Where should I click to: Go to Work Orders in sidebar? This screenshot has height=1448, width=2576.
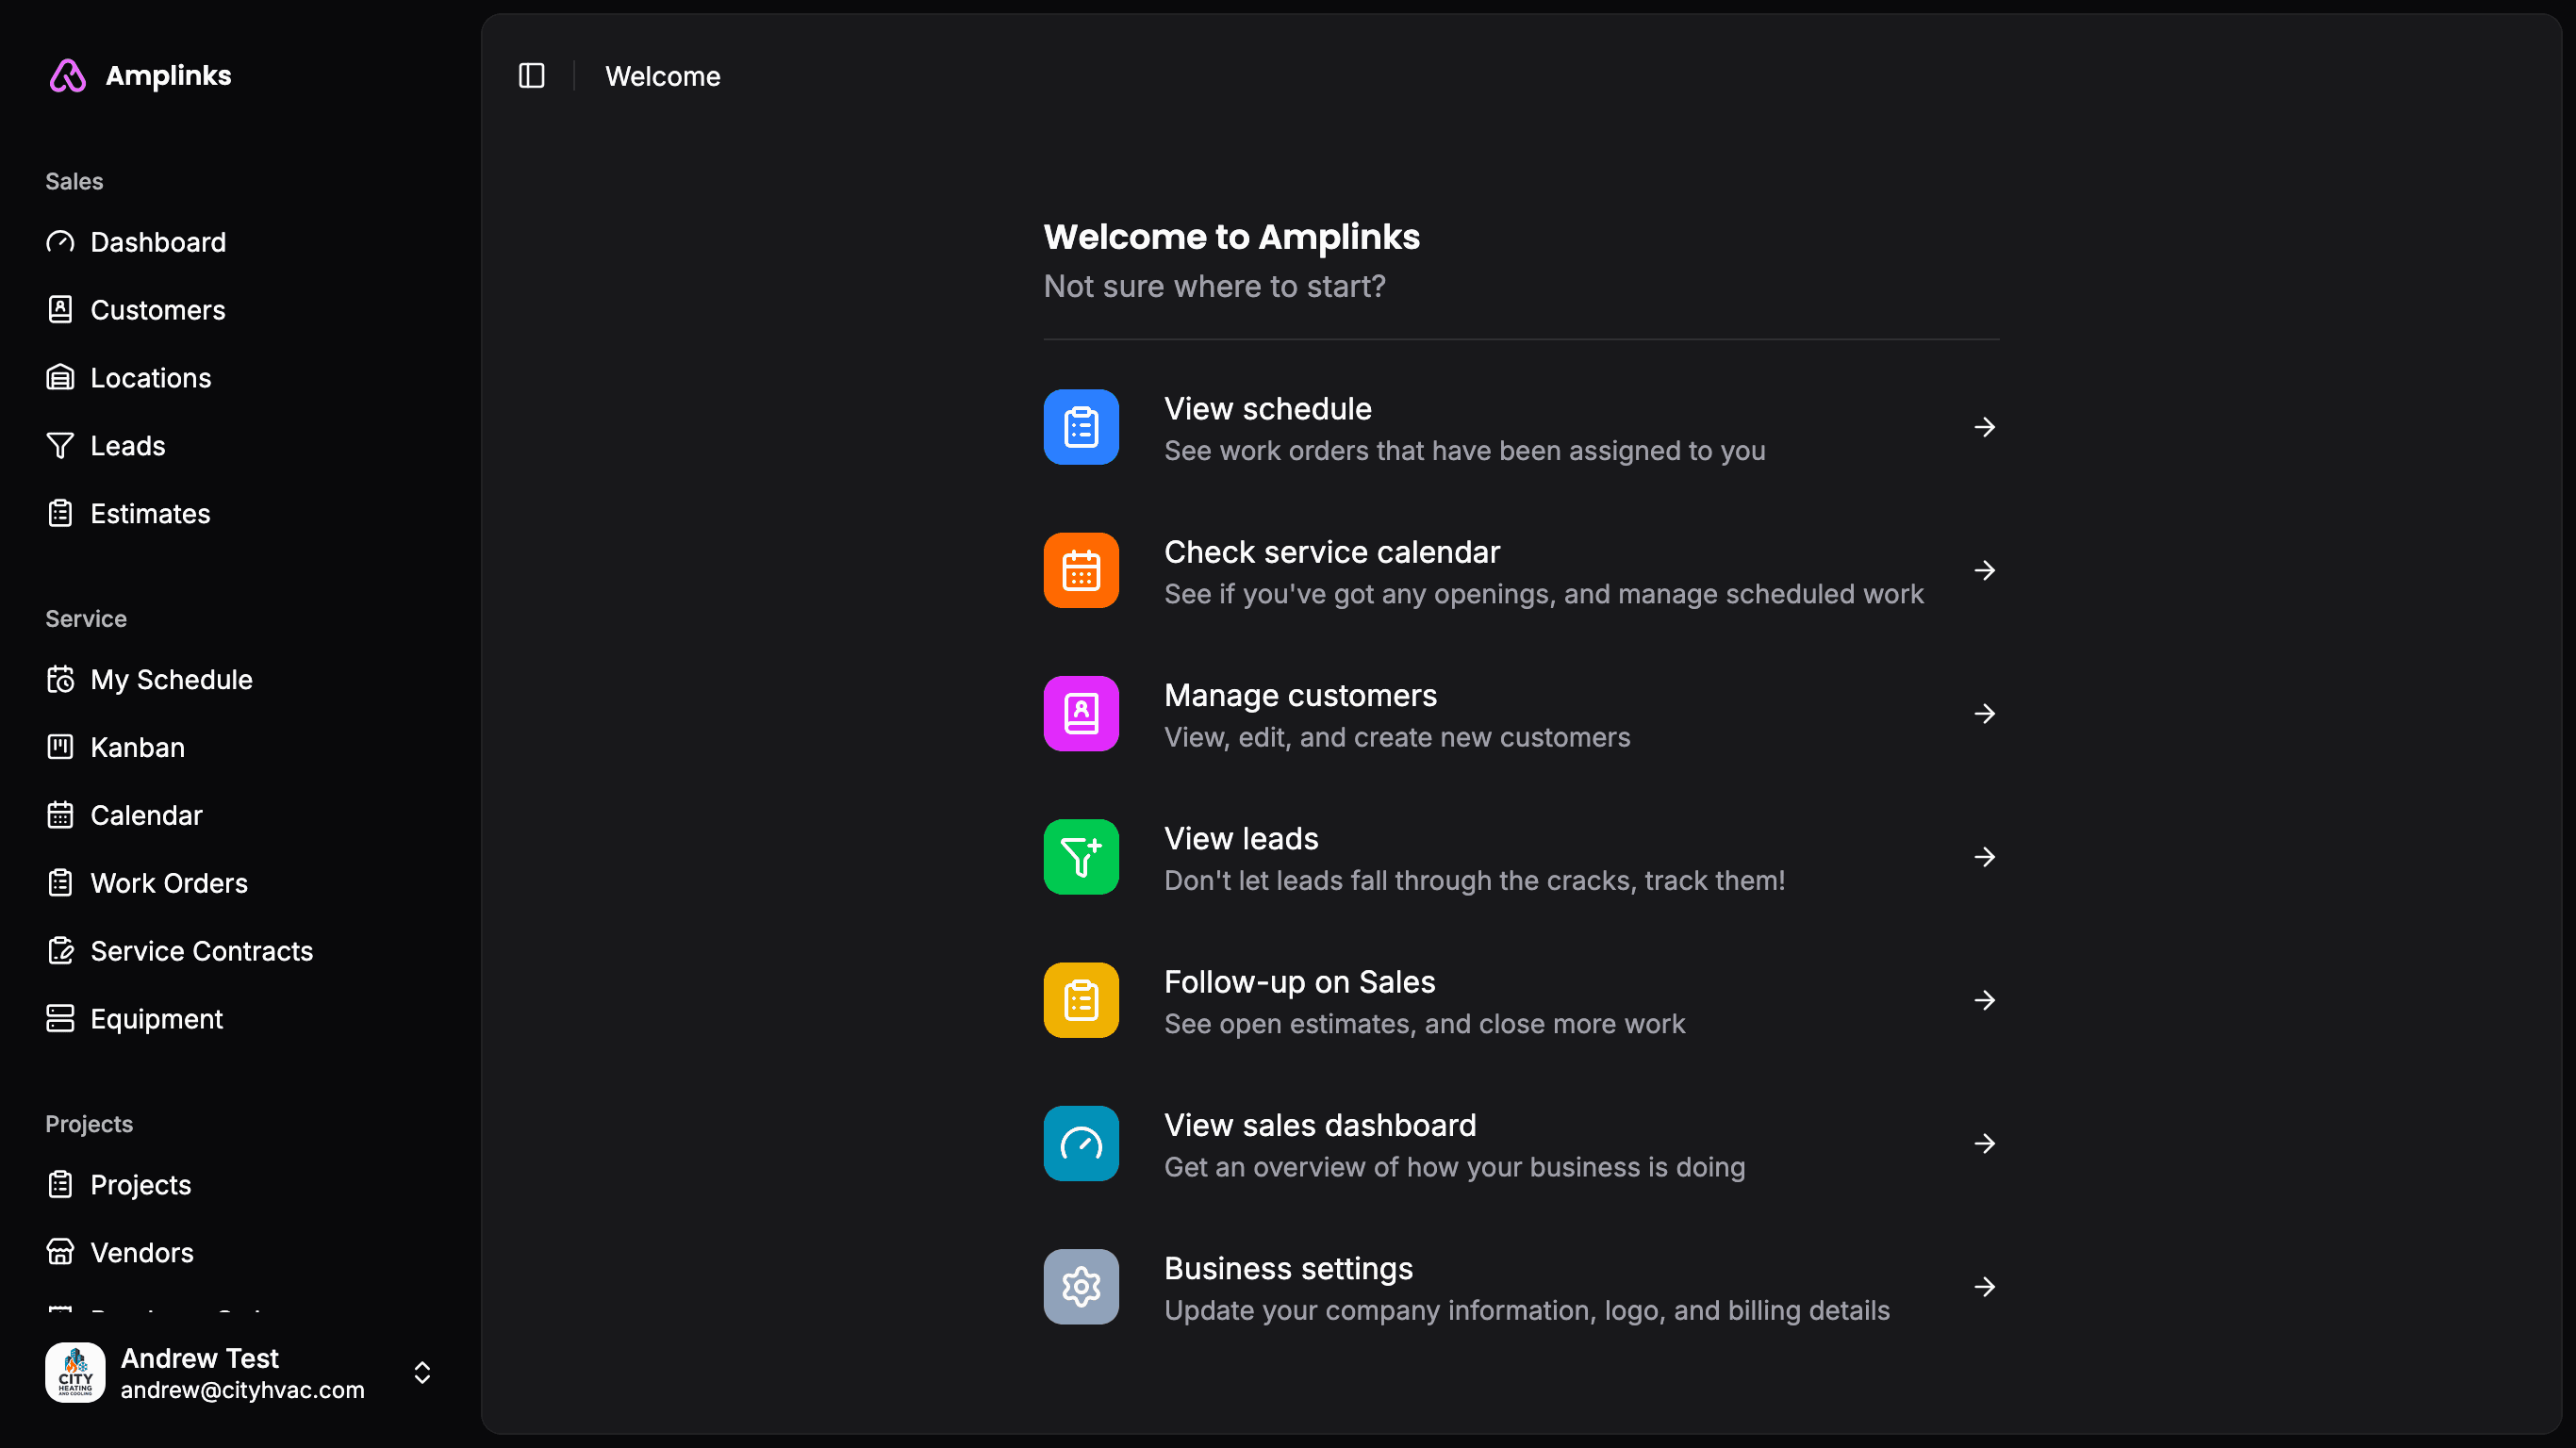168,883
